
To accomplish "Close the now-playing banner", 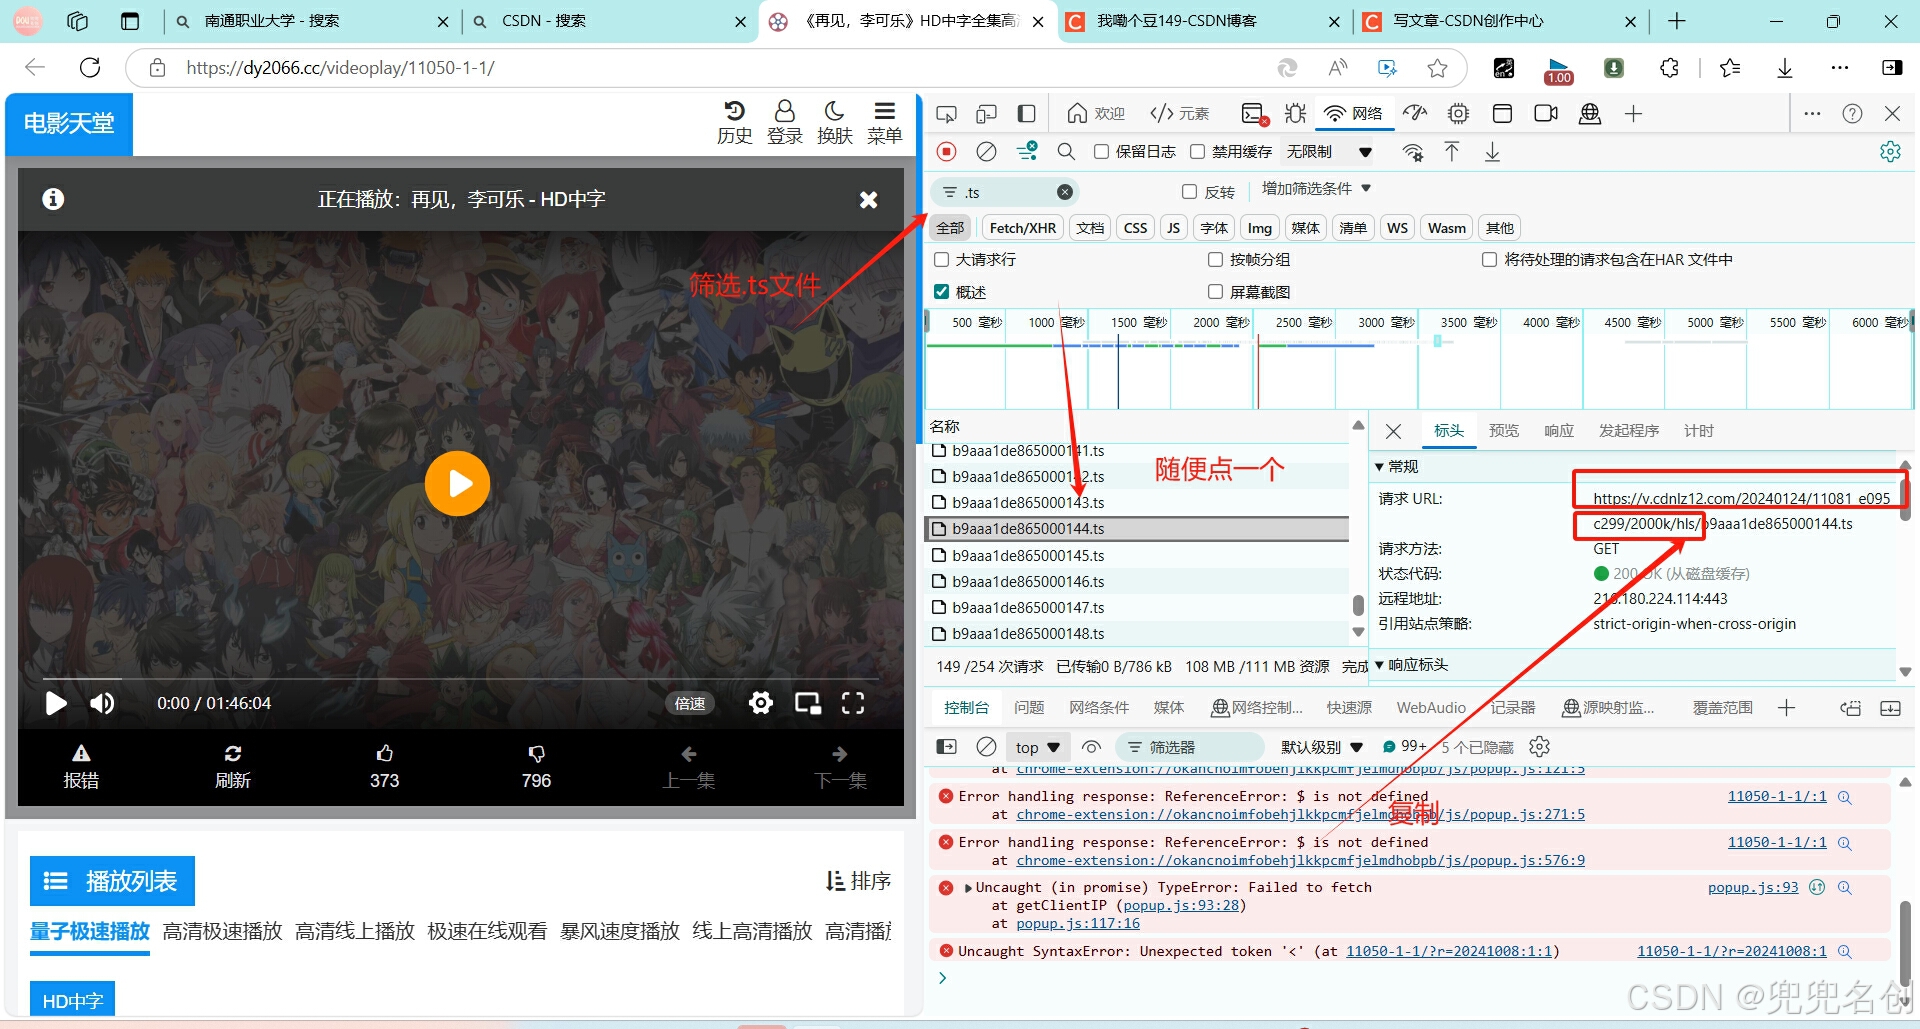I will point(869,200).
